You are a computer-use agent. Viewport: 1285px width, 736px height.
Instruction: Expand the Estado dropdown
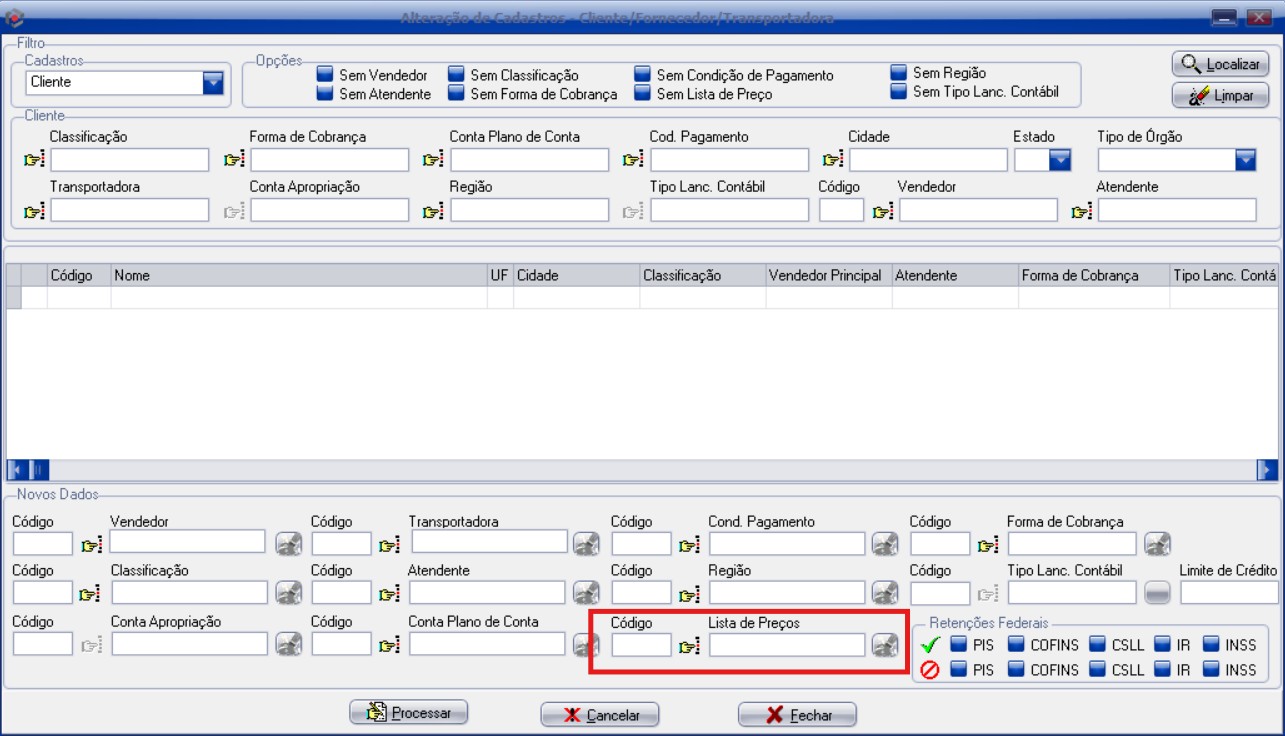pyautogui.click(x=1059, y=160)
